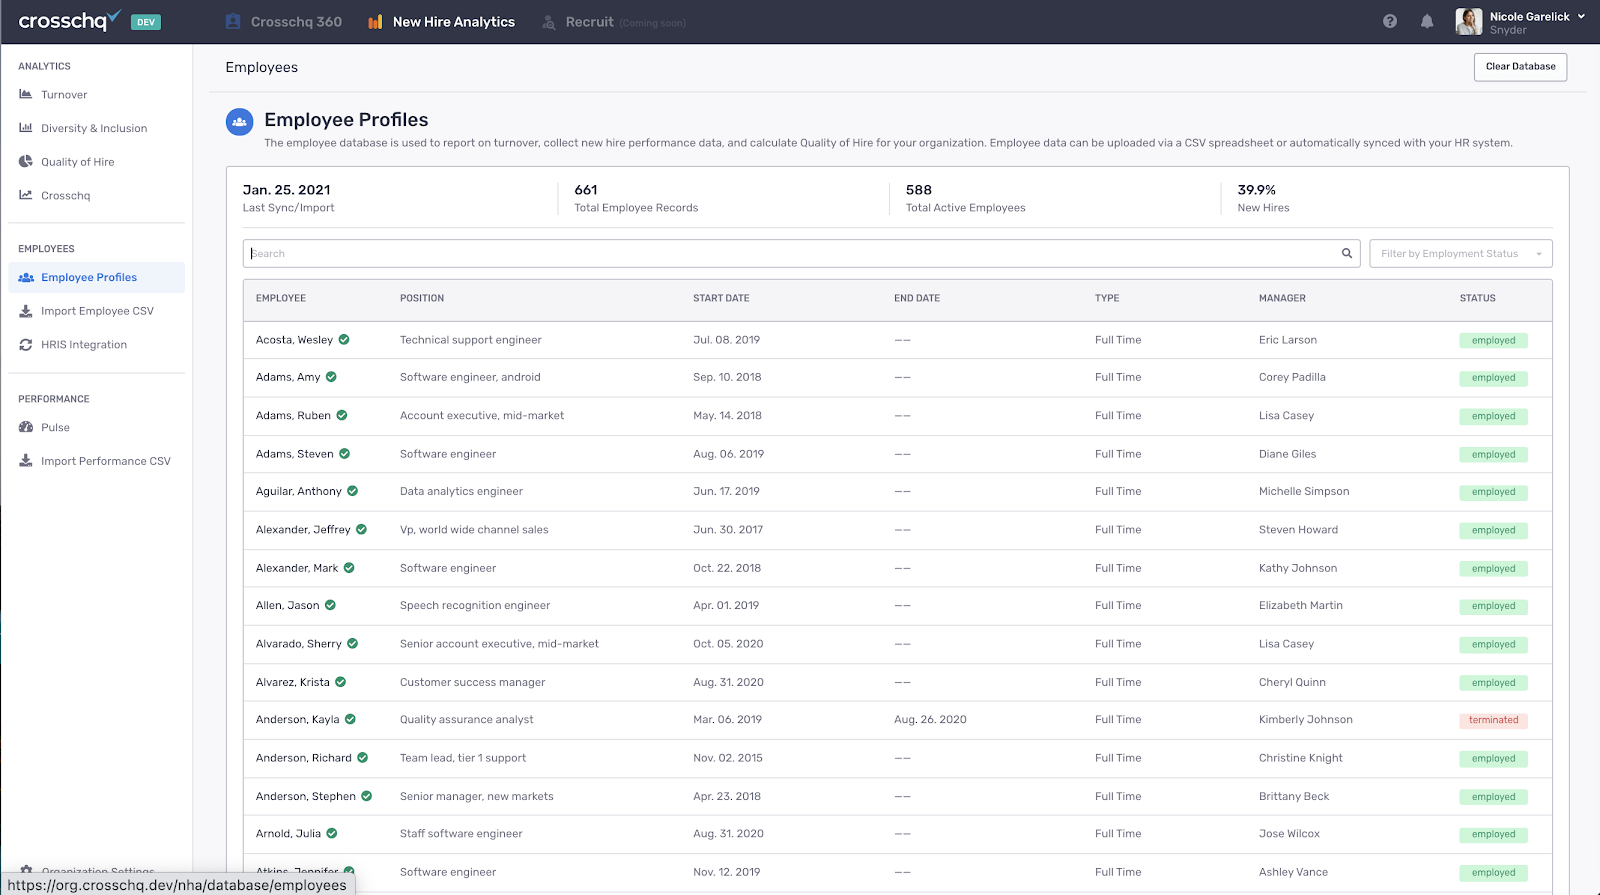Click Nicole Garelick's profile avatar
The width and height of the screenshot is (1600, 895).
pyautogui.click(x=1469, y=21)
